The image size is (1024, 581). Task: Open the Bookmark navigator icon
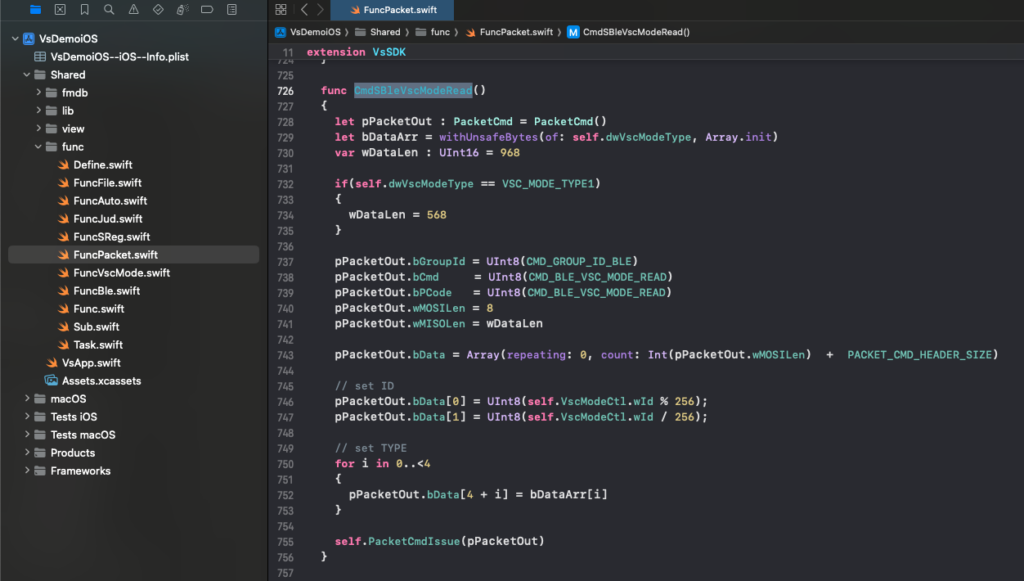click(84, 10)
